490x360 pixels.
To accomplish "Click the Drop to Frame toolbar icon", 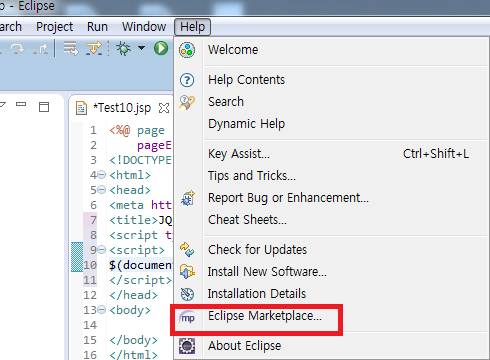I will point(71,48).
